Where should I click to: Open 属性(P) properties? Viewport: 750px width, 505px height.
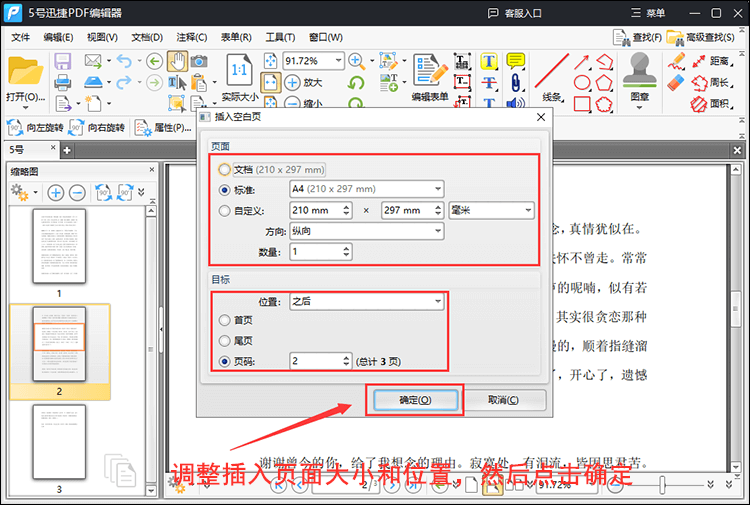point(164,128)
